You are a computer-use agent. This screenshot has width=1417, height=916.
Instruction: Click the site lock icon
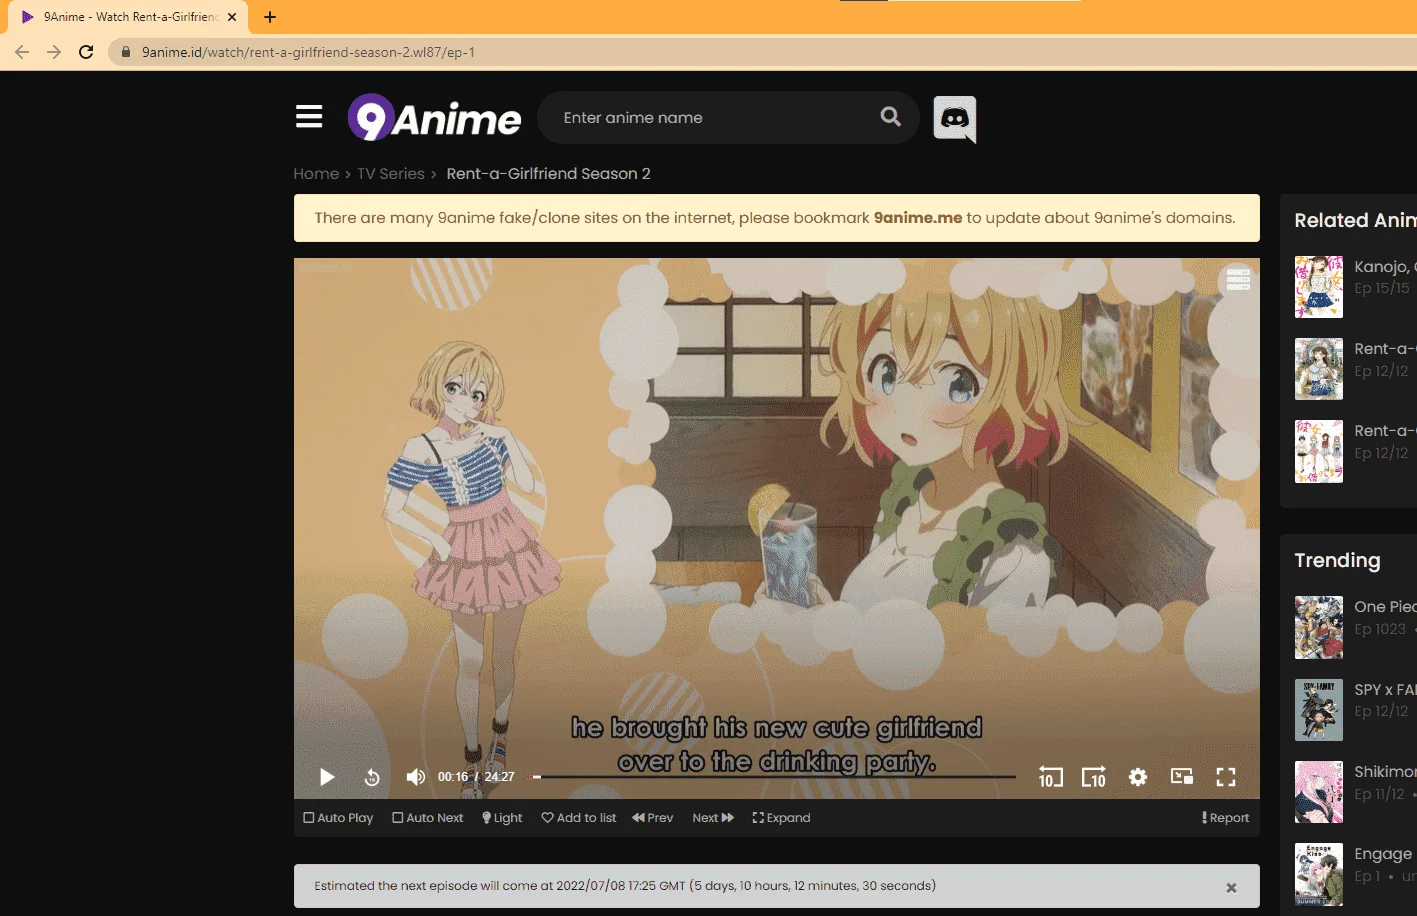click(126, 52)
